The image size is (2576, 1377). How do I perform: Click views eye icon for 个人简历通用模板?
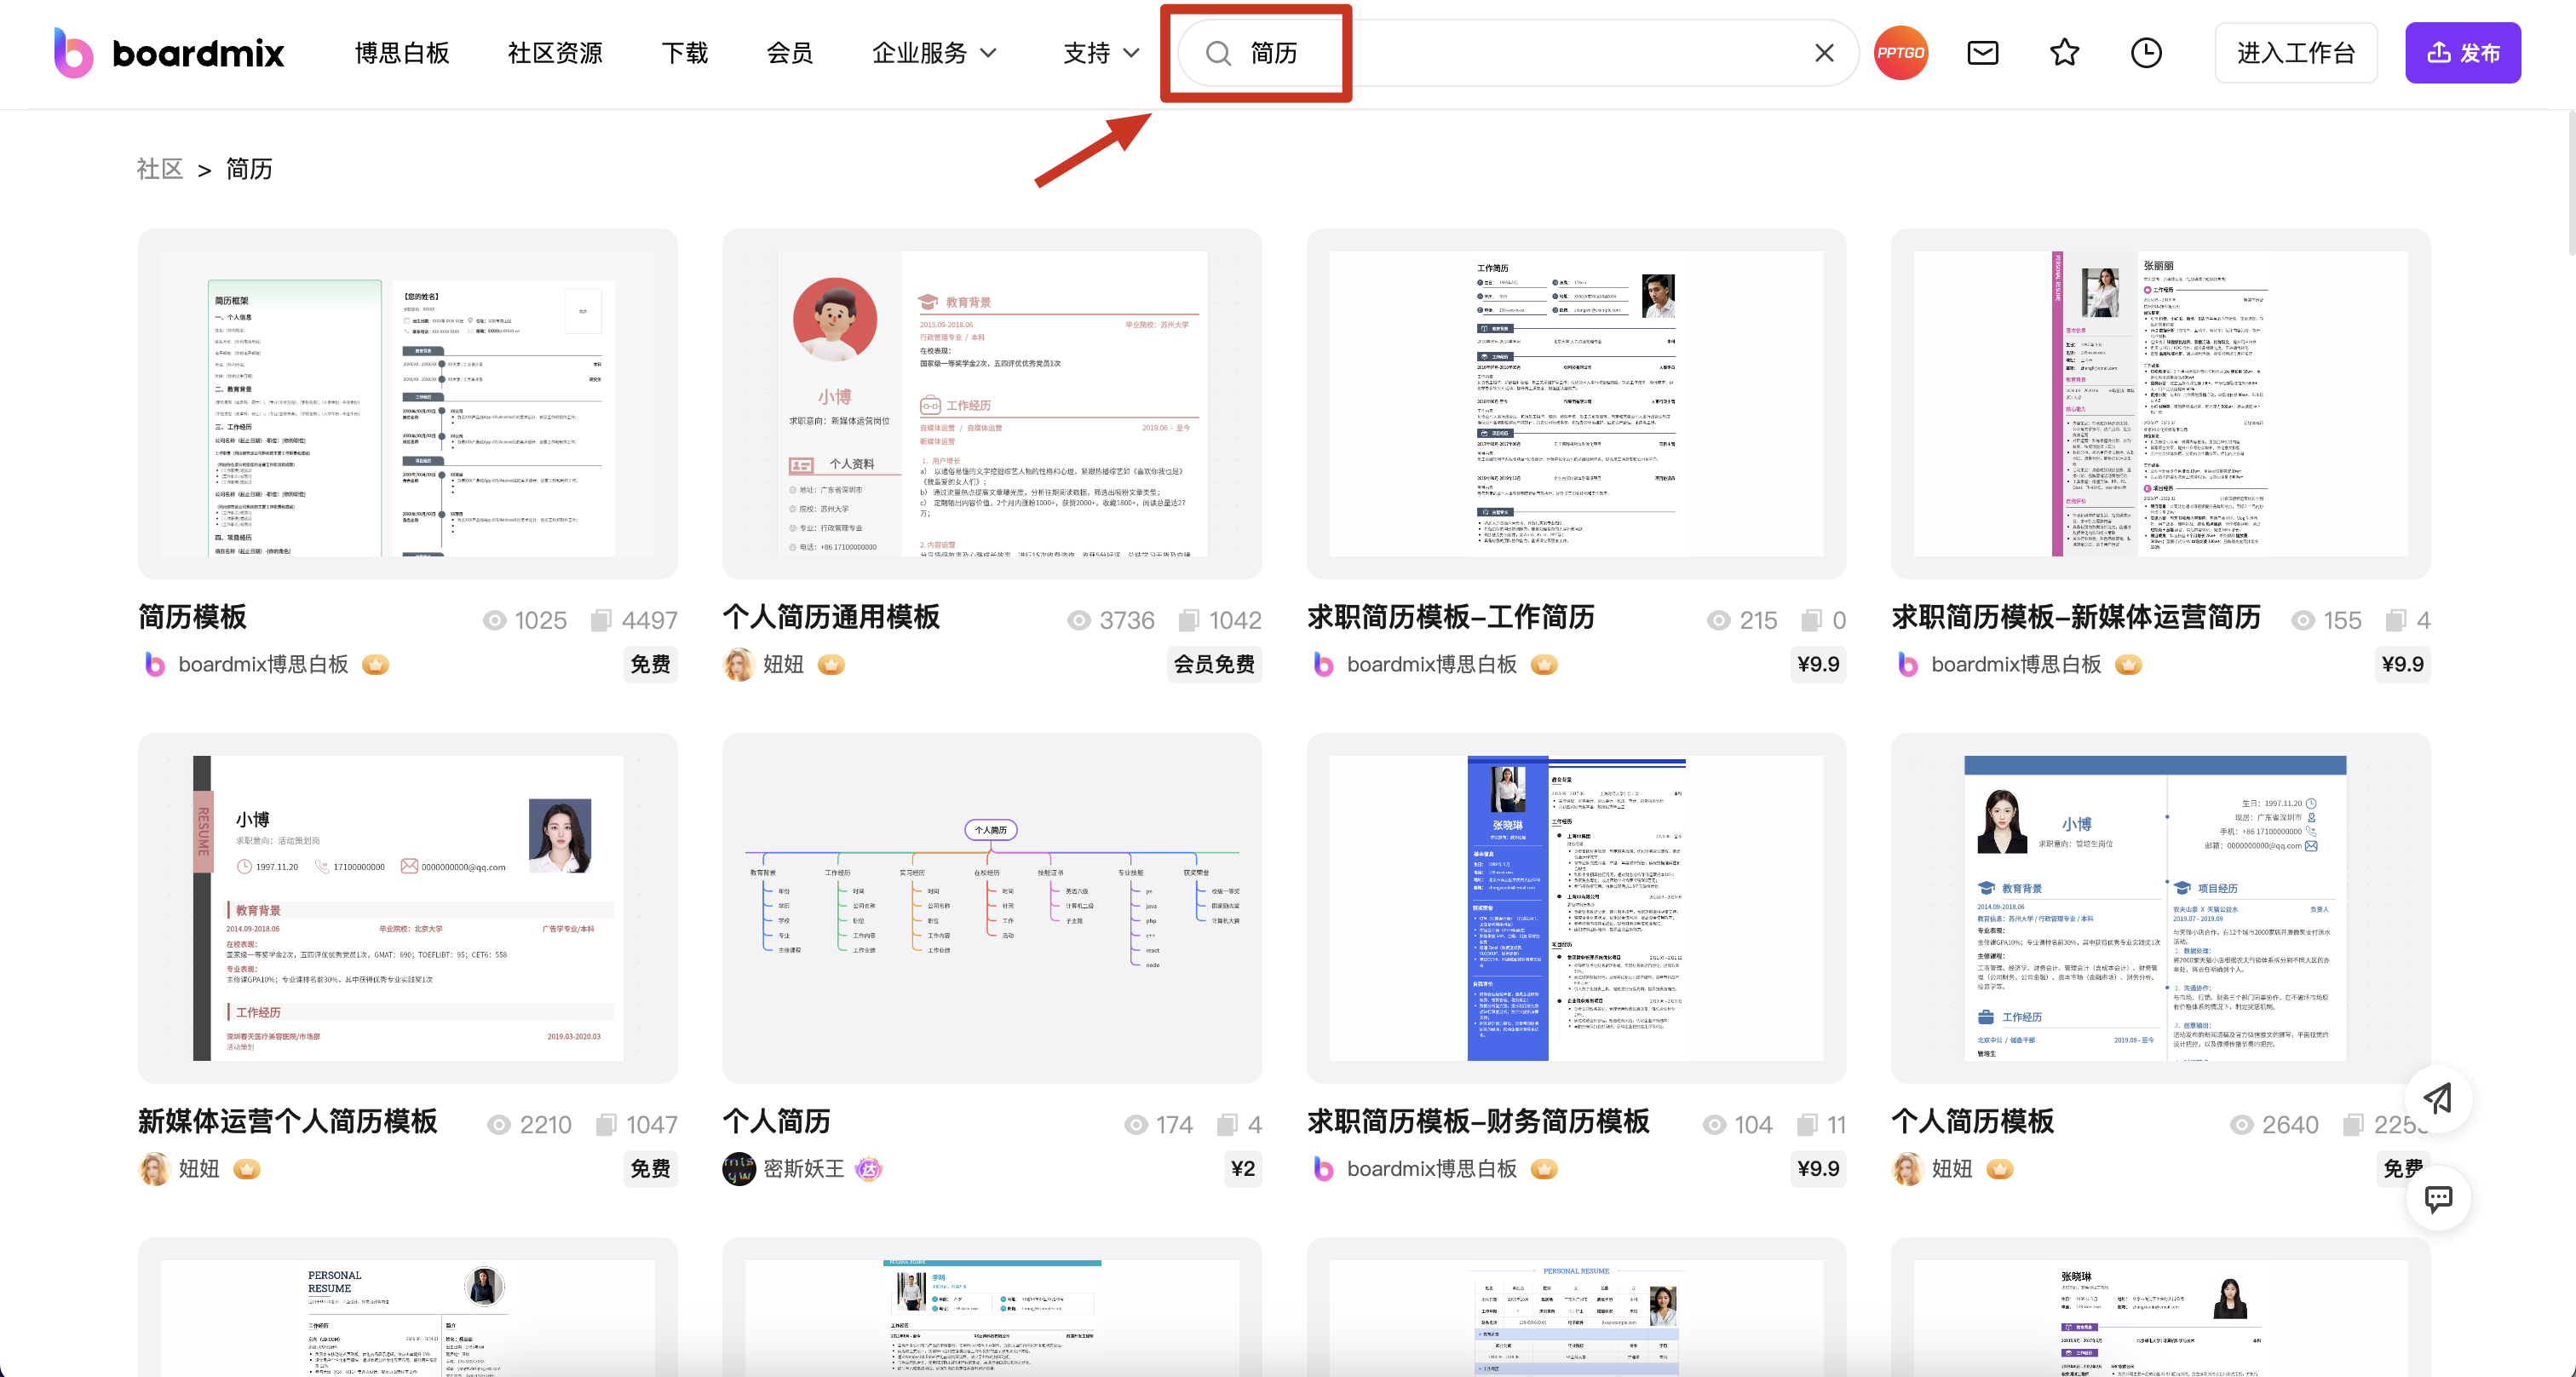click(1078, 620)
